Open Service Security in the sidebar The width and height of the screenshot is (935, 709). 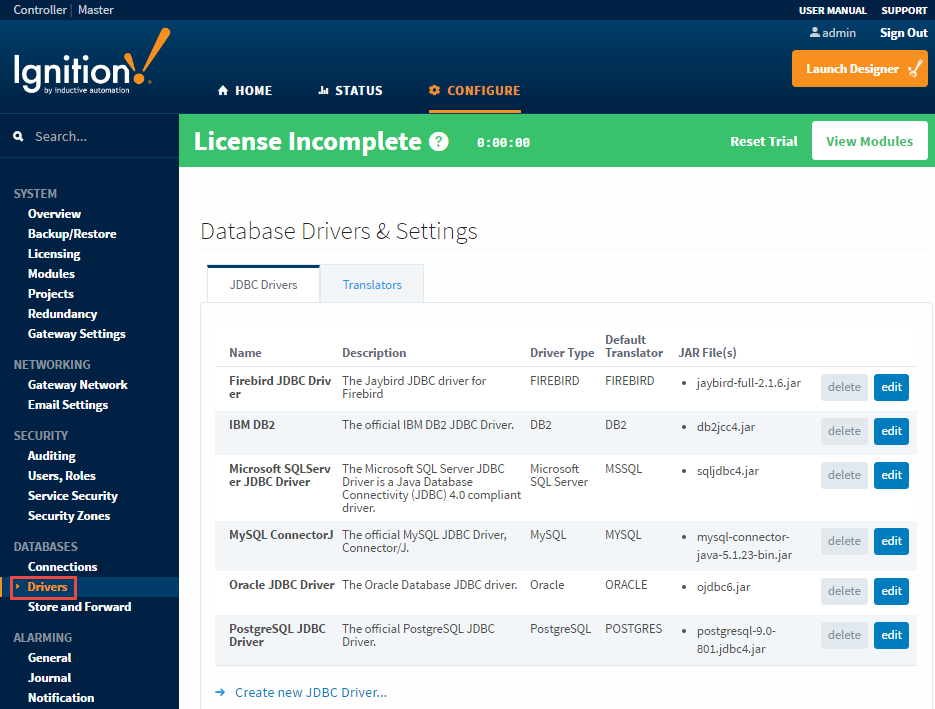tap(73, 496)
